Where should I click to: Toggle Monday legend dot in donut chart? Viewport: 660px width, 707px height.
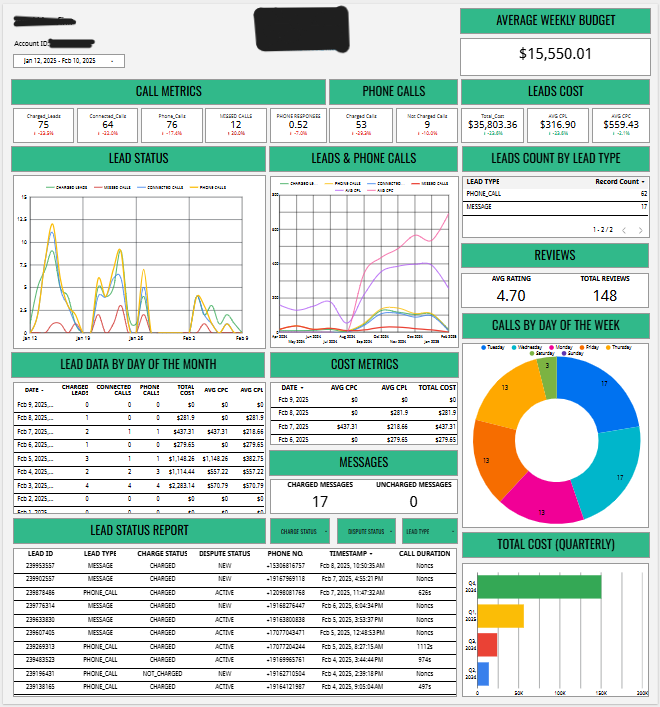pyautogui.click(x=553, y=347)
